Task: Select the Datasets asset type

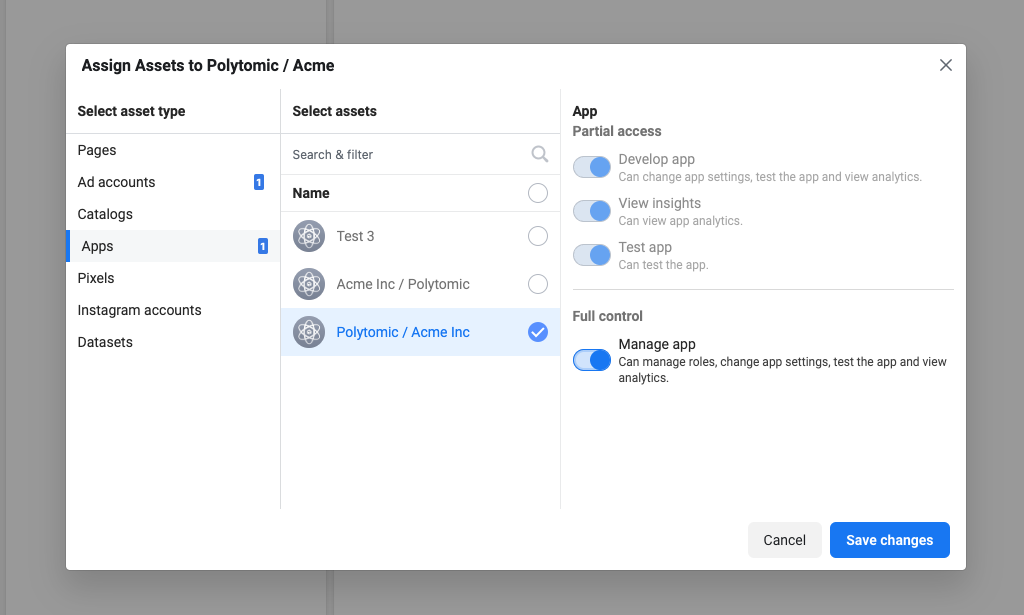Action: pyautogui.click(x=173, y=342)
